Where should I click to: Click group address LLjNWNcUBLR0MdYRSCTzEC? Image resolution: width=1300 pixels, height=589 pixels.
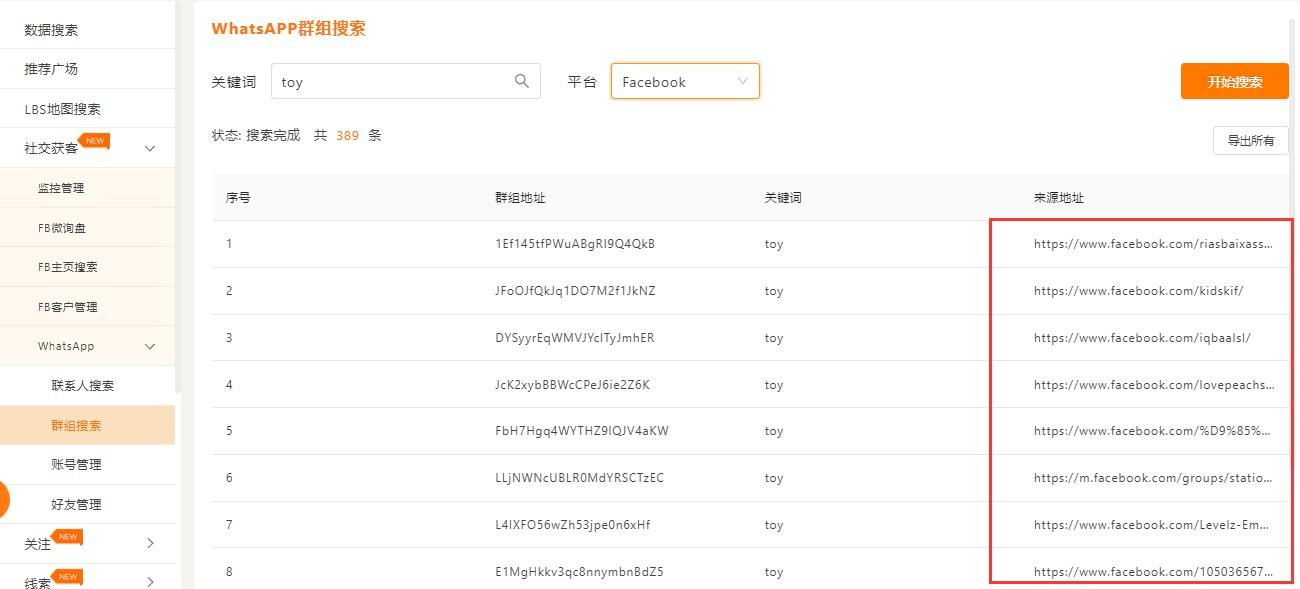point(579,478)
